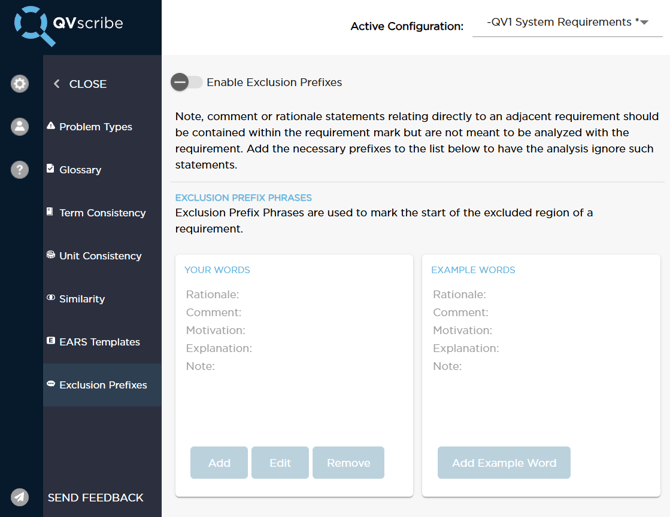Click the Problem Types warning icon
Image resolution: width=670 pixels, height=517 pixels.
(x=51, y=127)
